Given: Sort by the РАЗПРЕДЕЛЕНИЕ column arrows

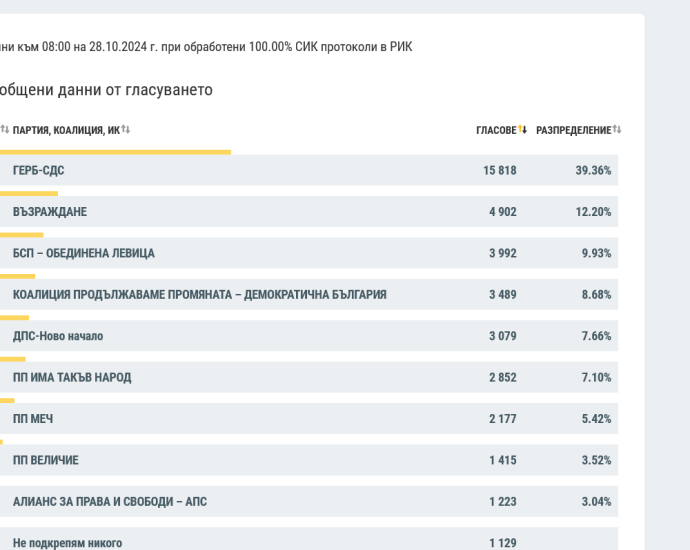Looking at the screenshot, I should (x=617, y=129).
